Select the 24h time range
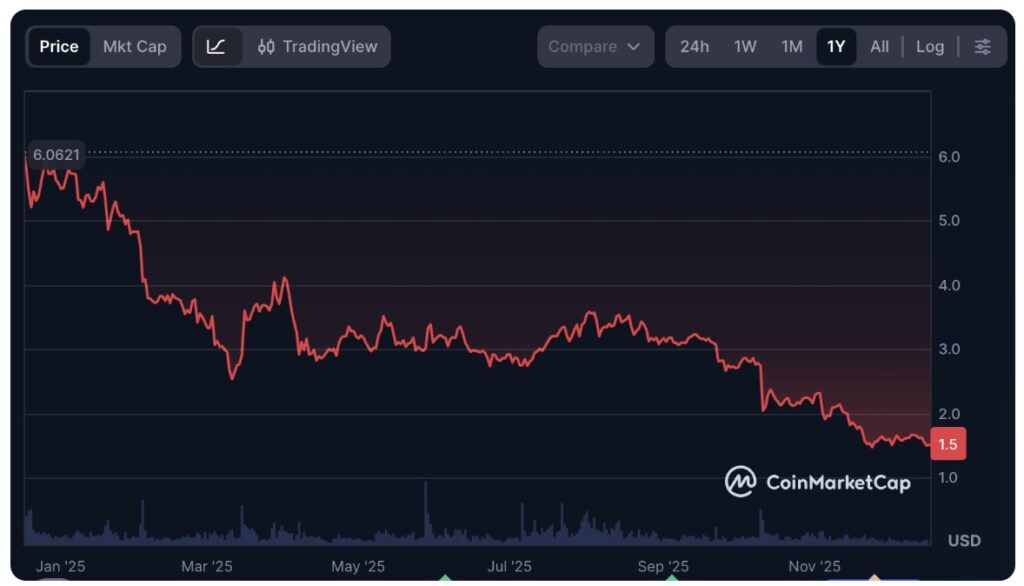This screenshot has height=586, width=1024. click(694, 47)
